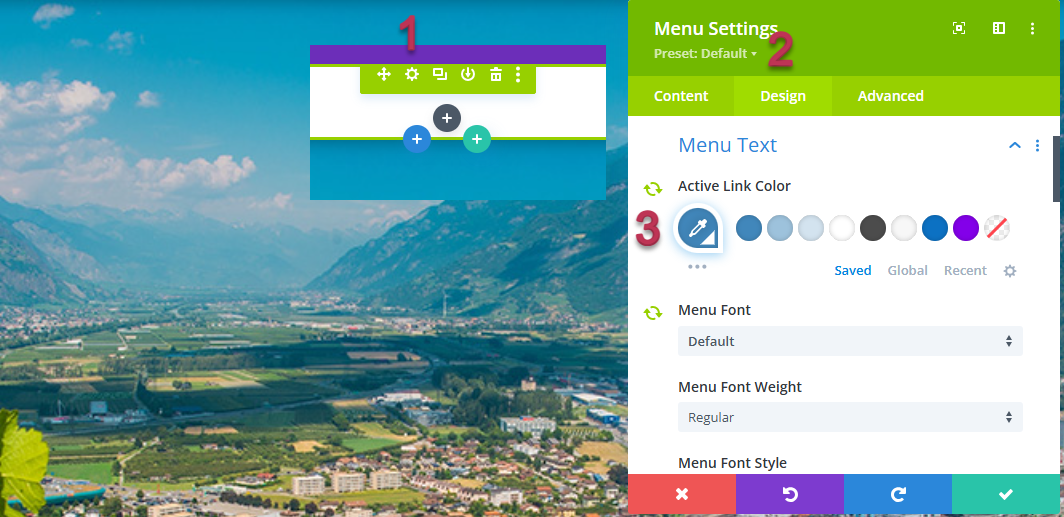Open the expand modal fullscreen icon
Screen dimensions: 1064x517
[959, 28]
